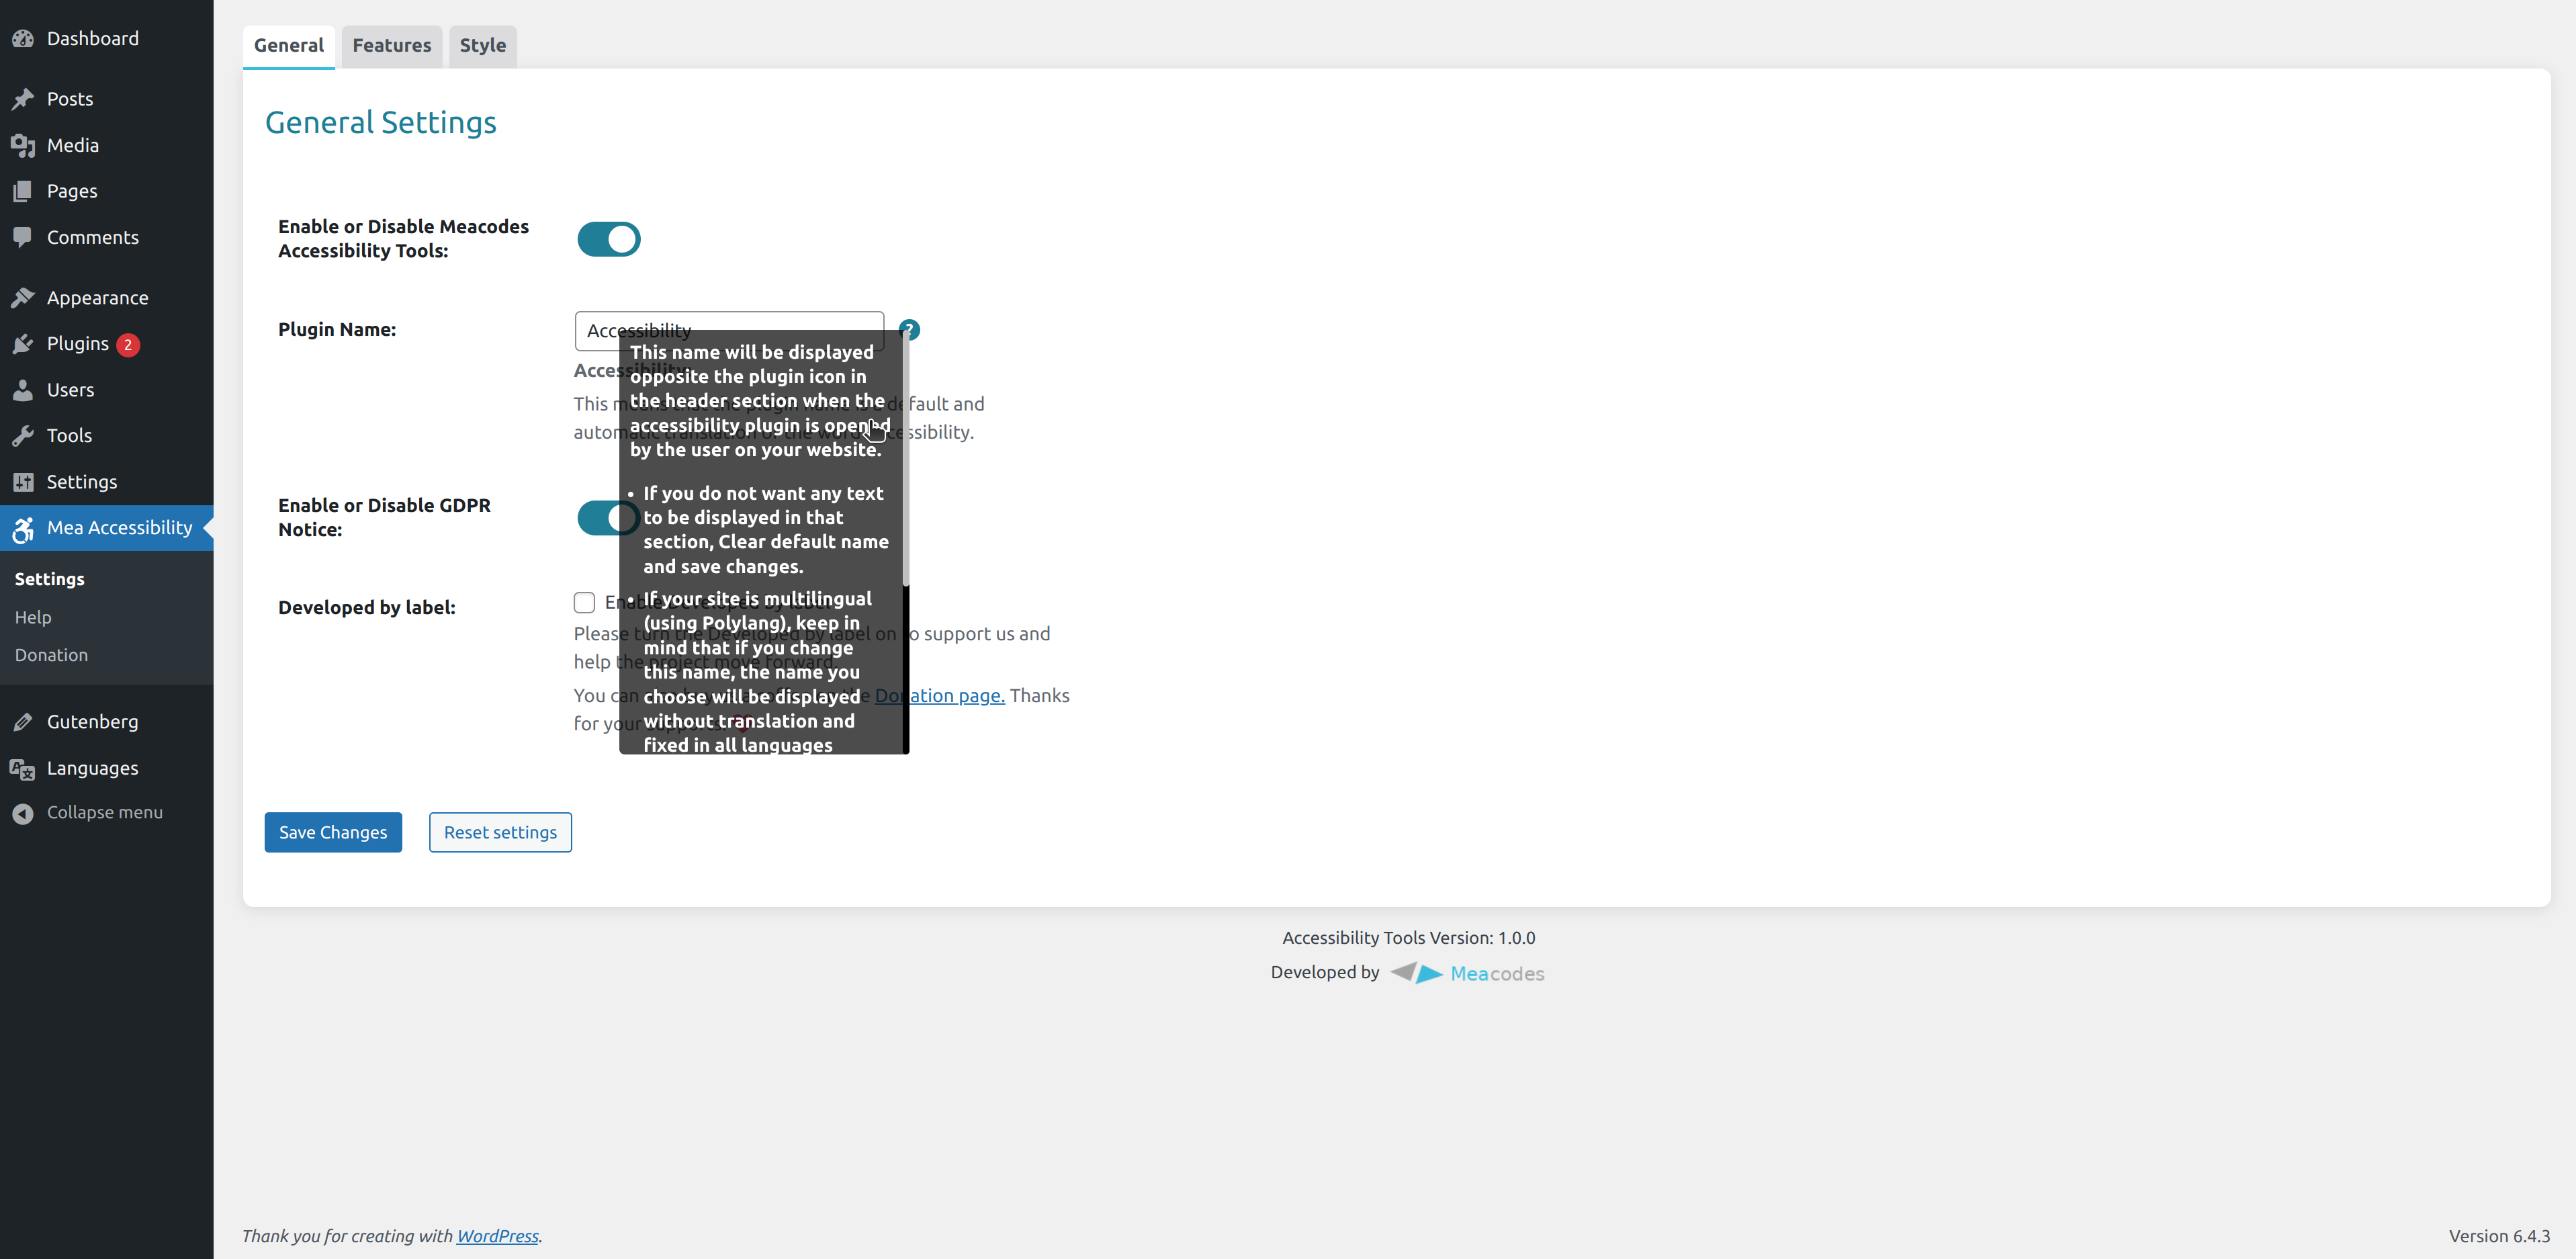Click the Settings sliders icon
The image size is (2576, 1259).
[23, 482]
